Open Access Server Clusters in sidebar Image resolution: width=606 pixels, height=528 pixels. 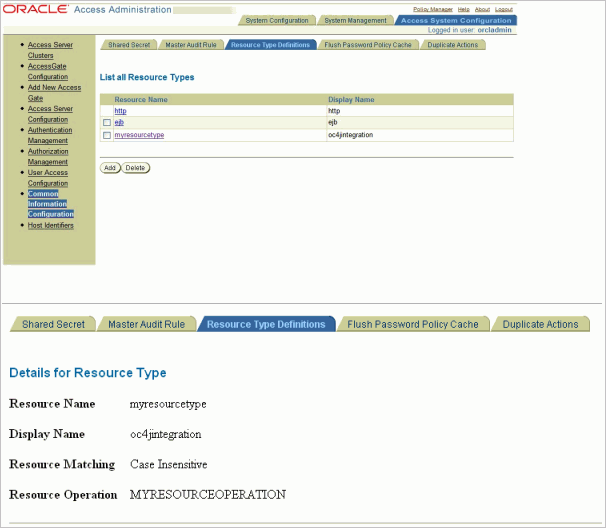(x=50, y=50)
